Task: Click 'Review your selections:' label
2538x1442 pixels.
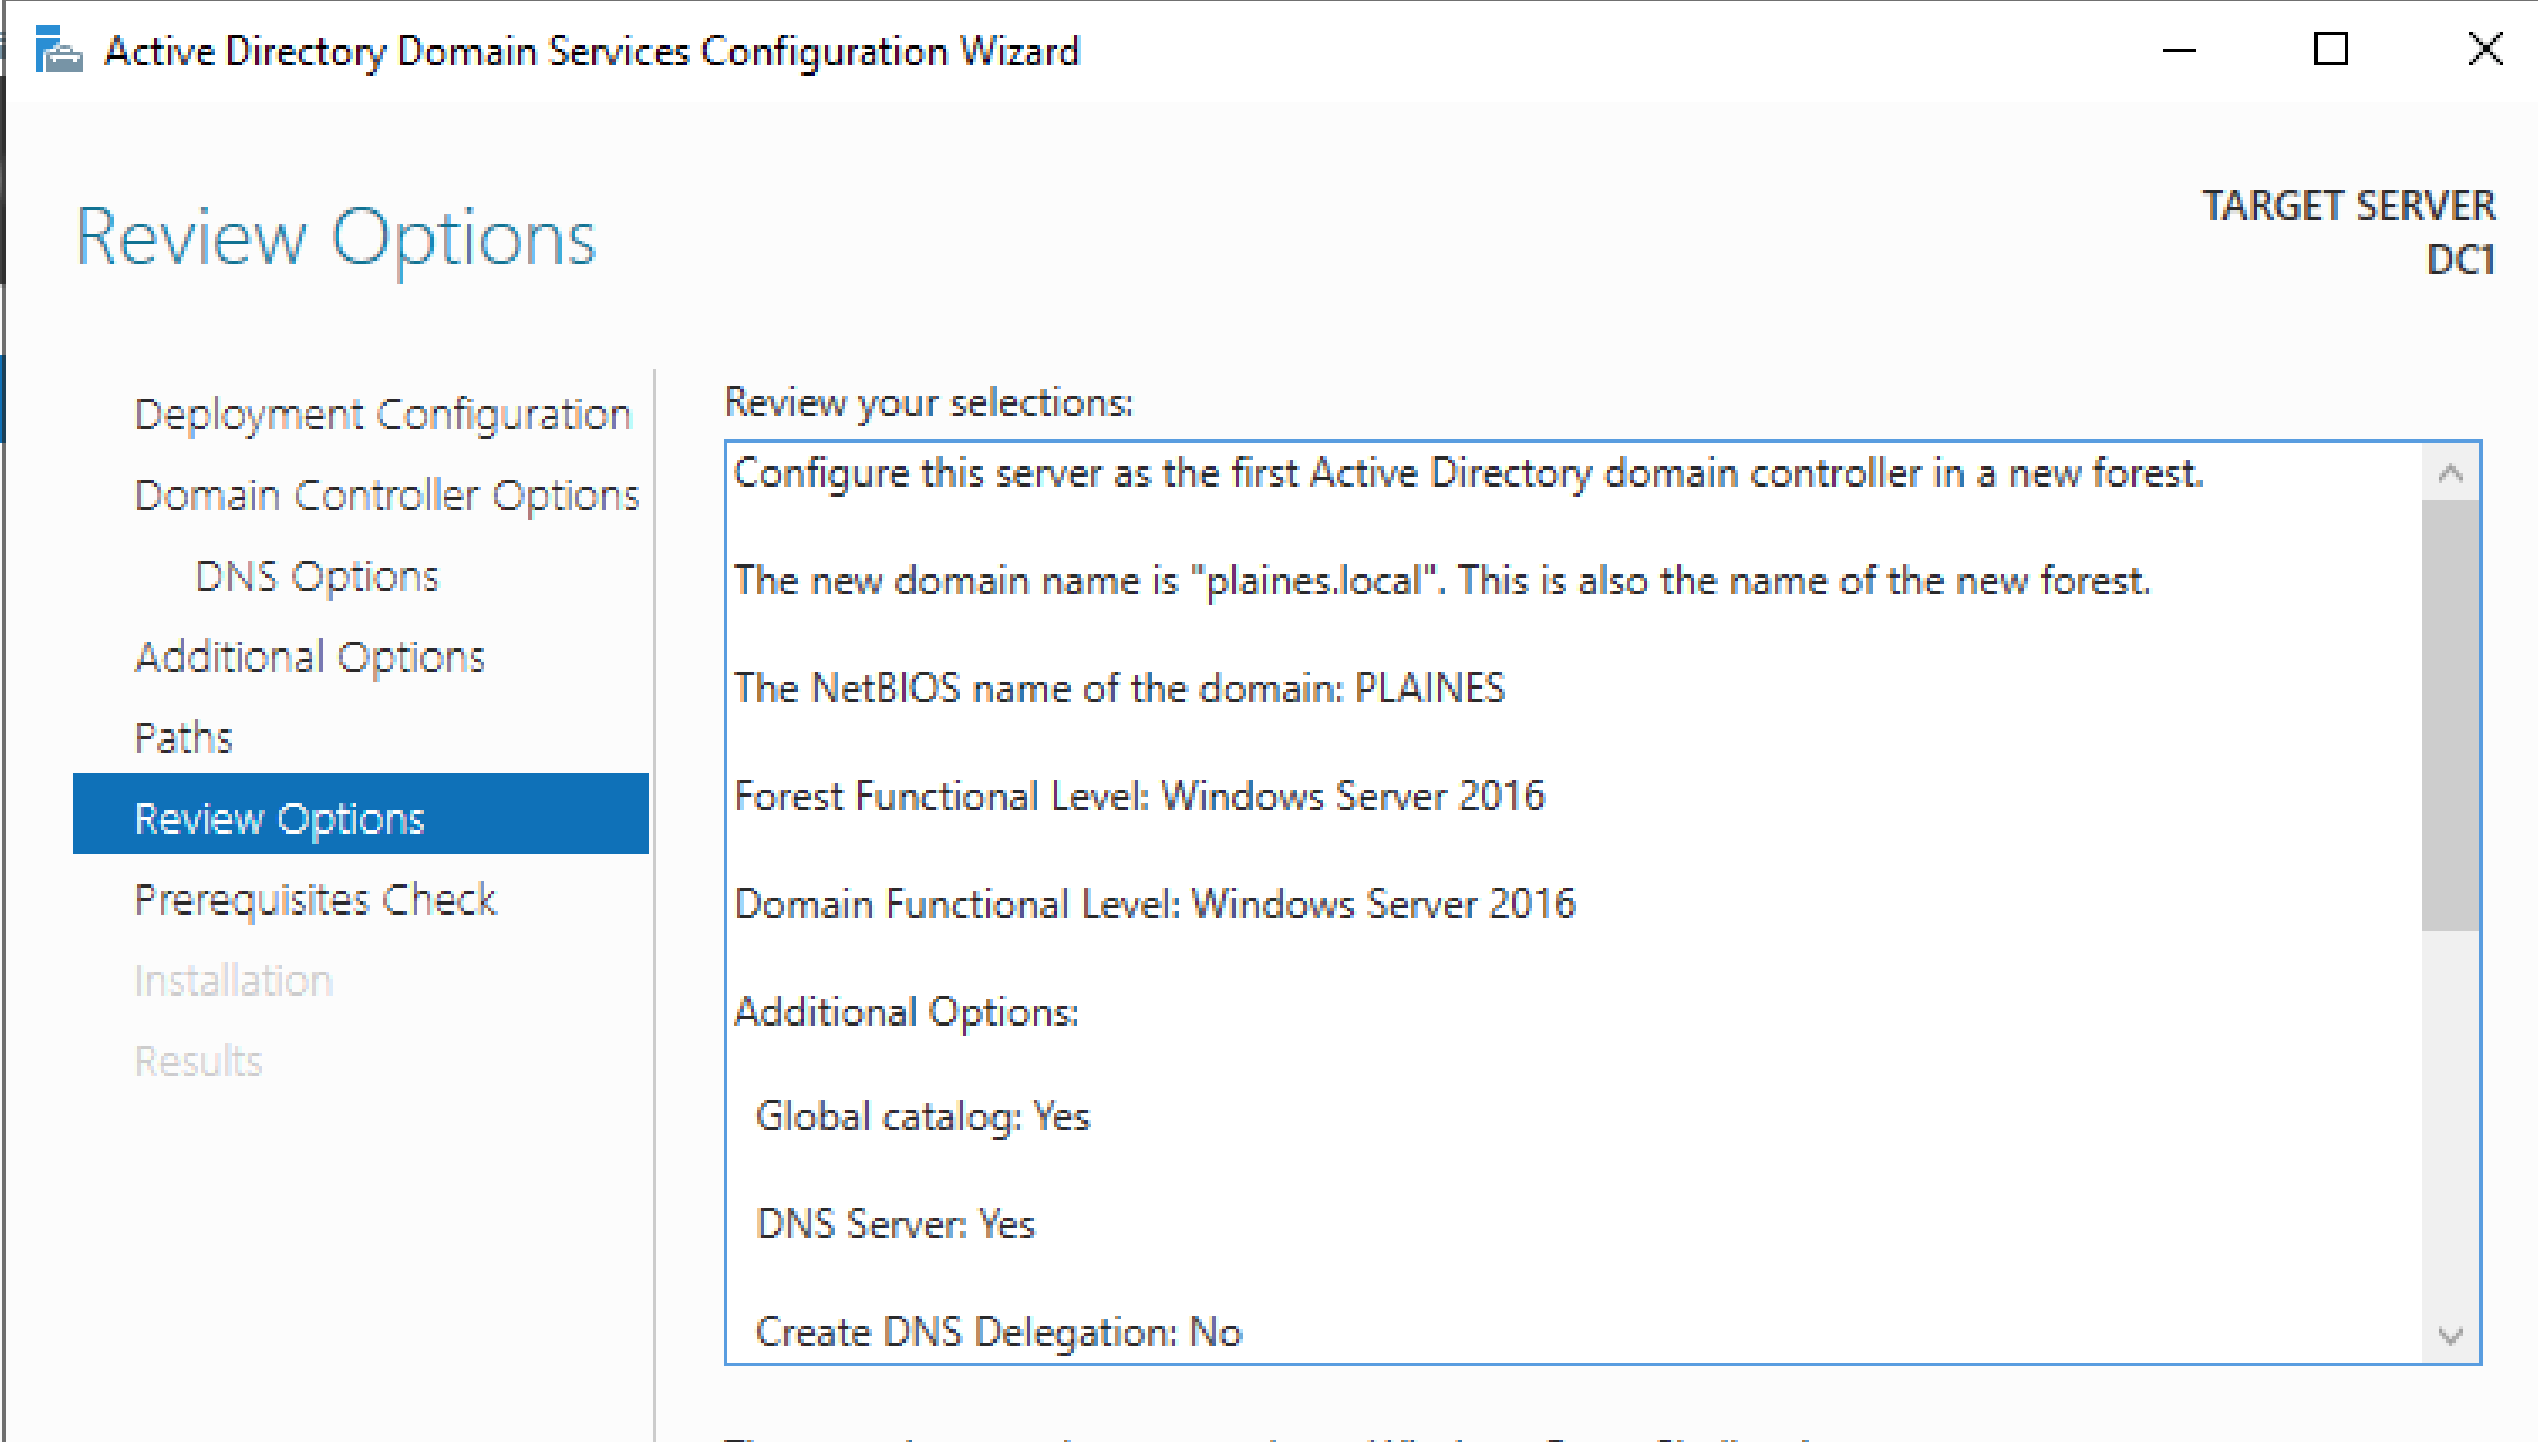Action: [928, 402]
